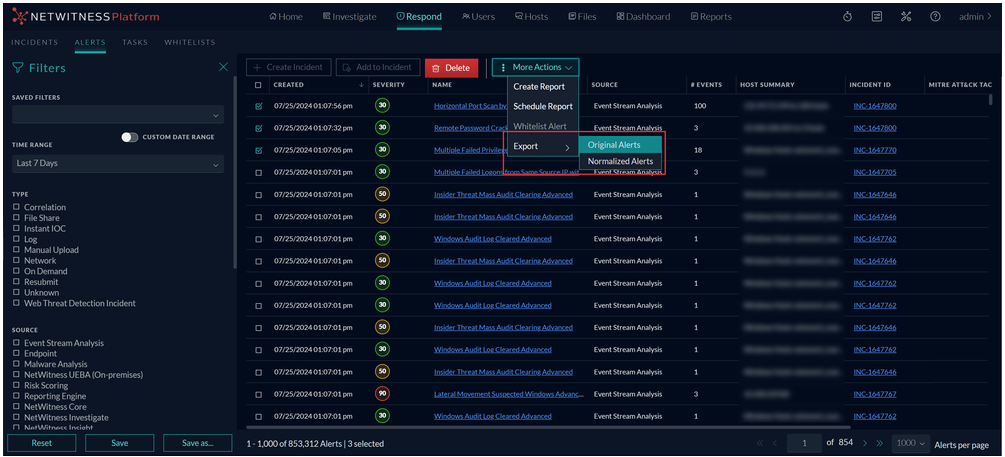The height and width of the screenshot is (457, 1005).
Task: Go to the next page arrow
Action: click(865, 443)
